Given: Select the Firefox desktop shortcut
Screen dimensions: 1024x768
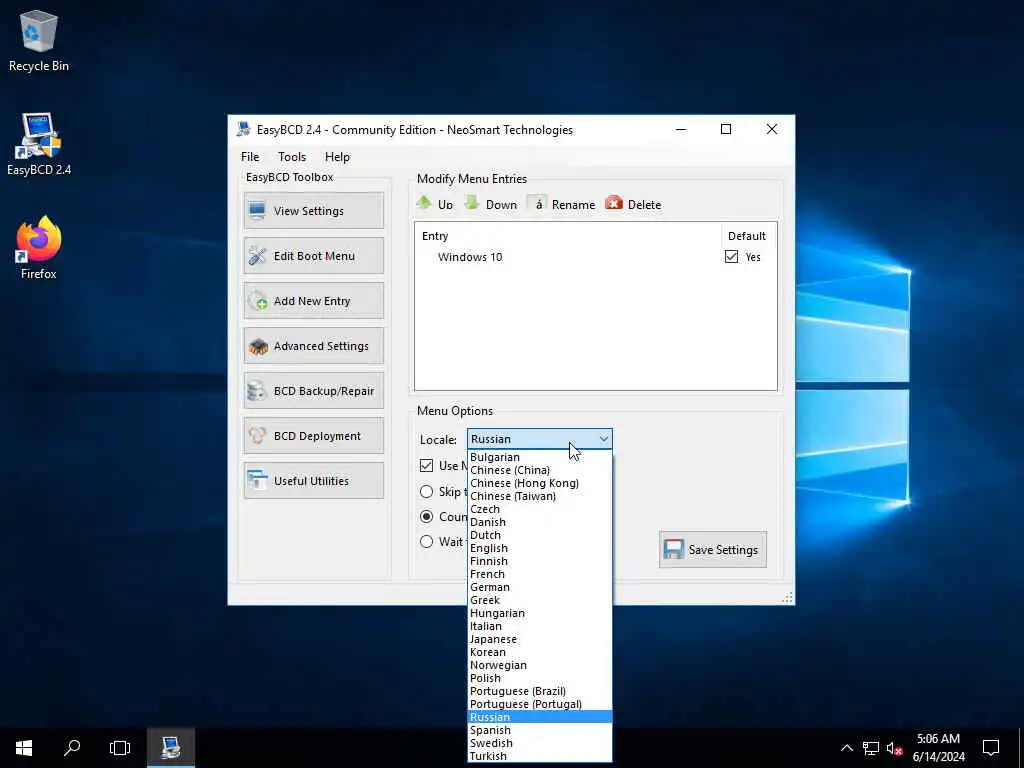Looking at the screenshot, I should click(x=39, y=248).
